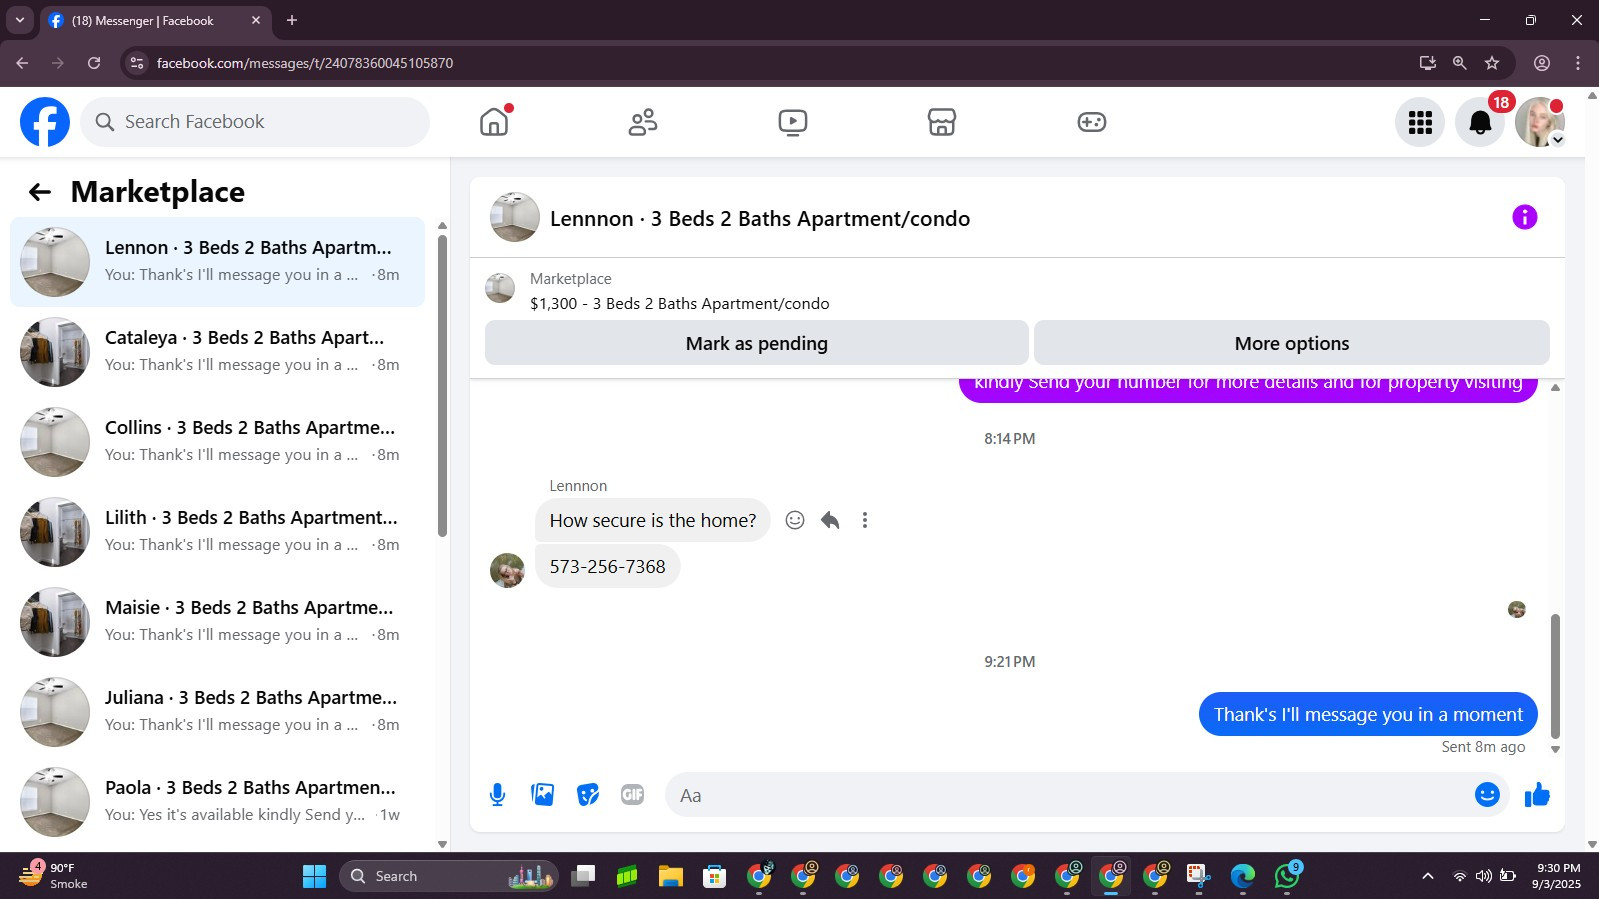Open the Maisie conversation
Viewport: 1599px width, 899px height.
tap(217, 622)
